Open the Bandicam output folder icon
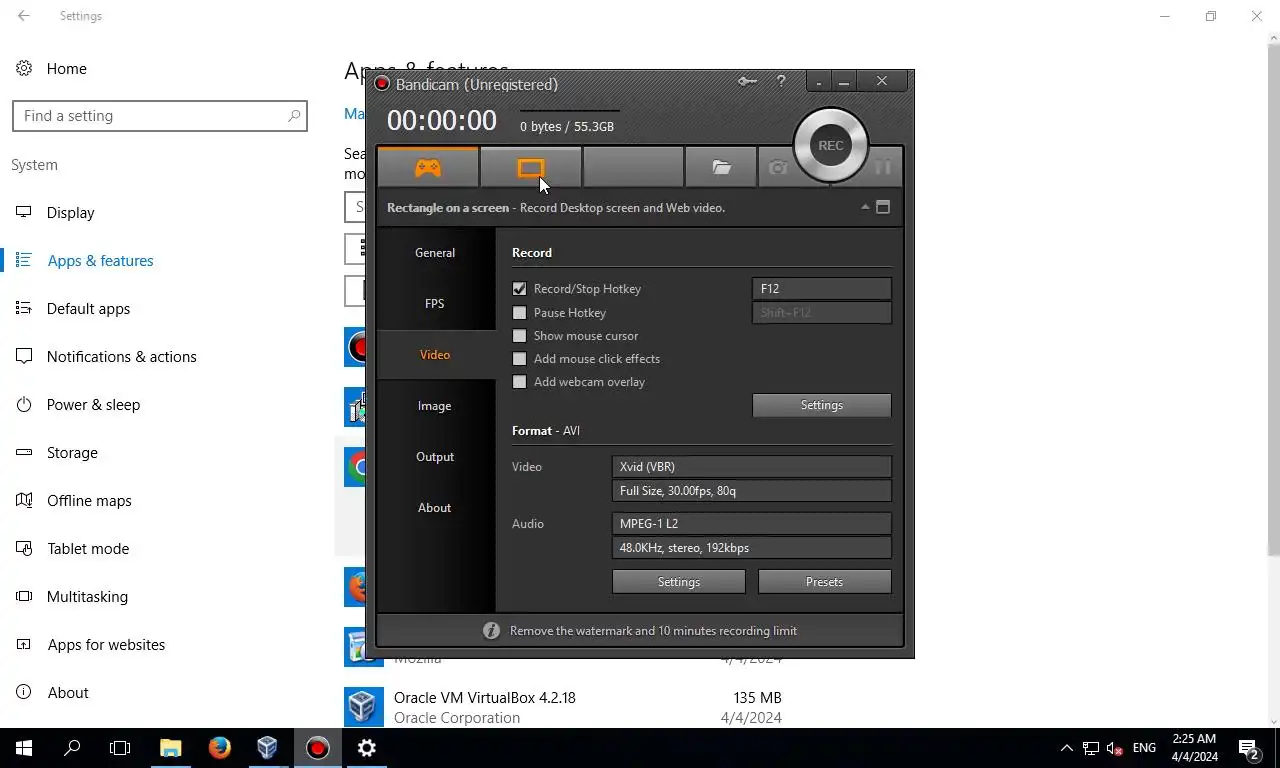1280x768 pixels. pyautogui.click(x=721, y=168)
